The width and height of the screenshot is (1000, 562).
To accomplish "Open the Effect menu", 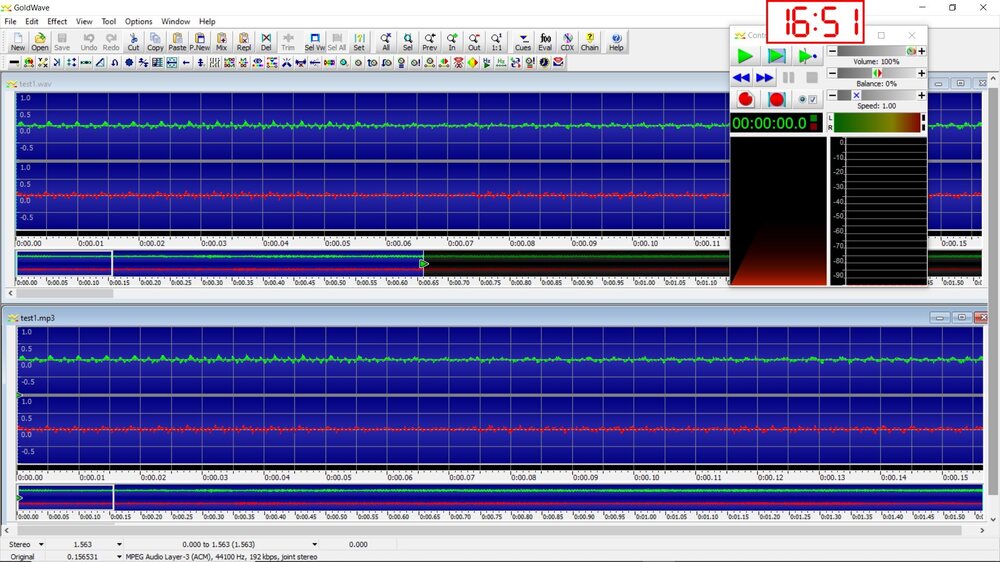I will pos(57,21).
